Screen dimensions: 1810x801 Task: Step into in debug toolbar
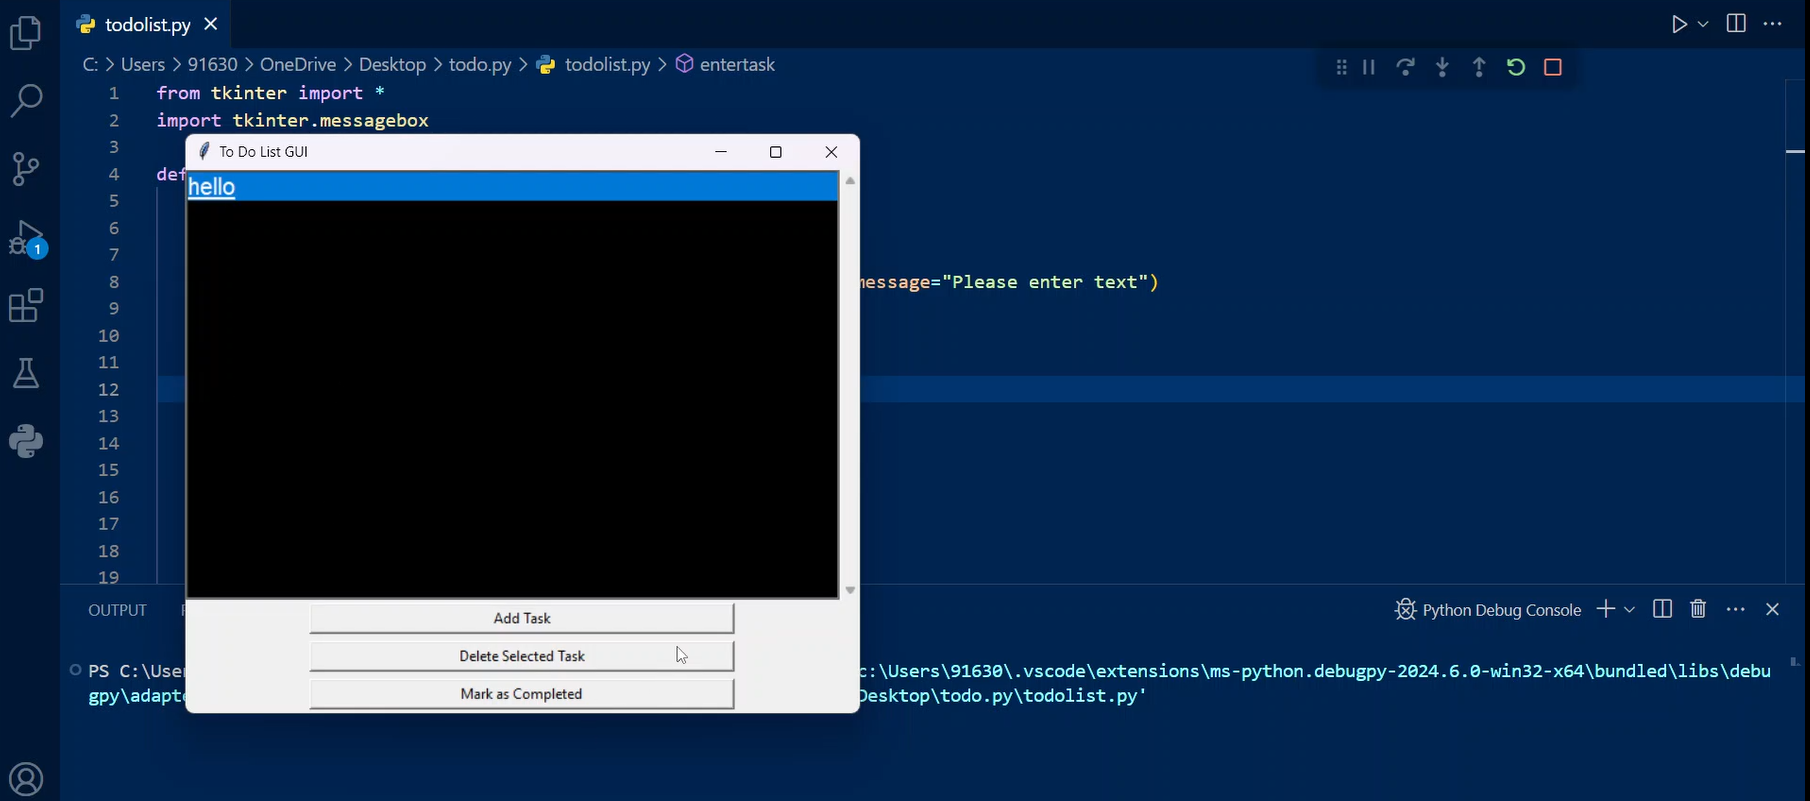(x=1442, y=67)
